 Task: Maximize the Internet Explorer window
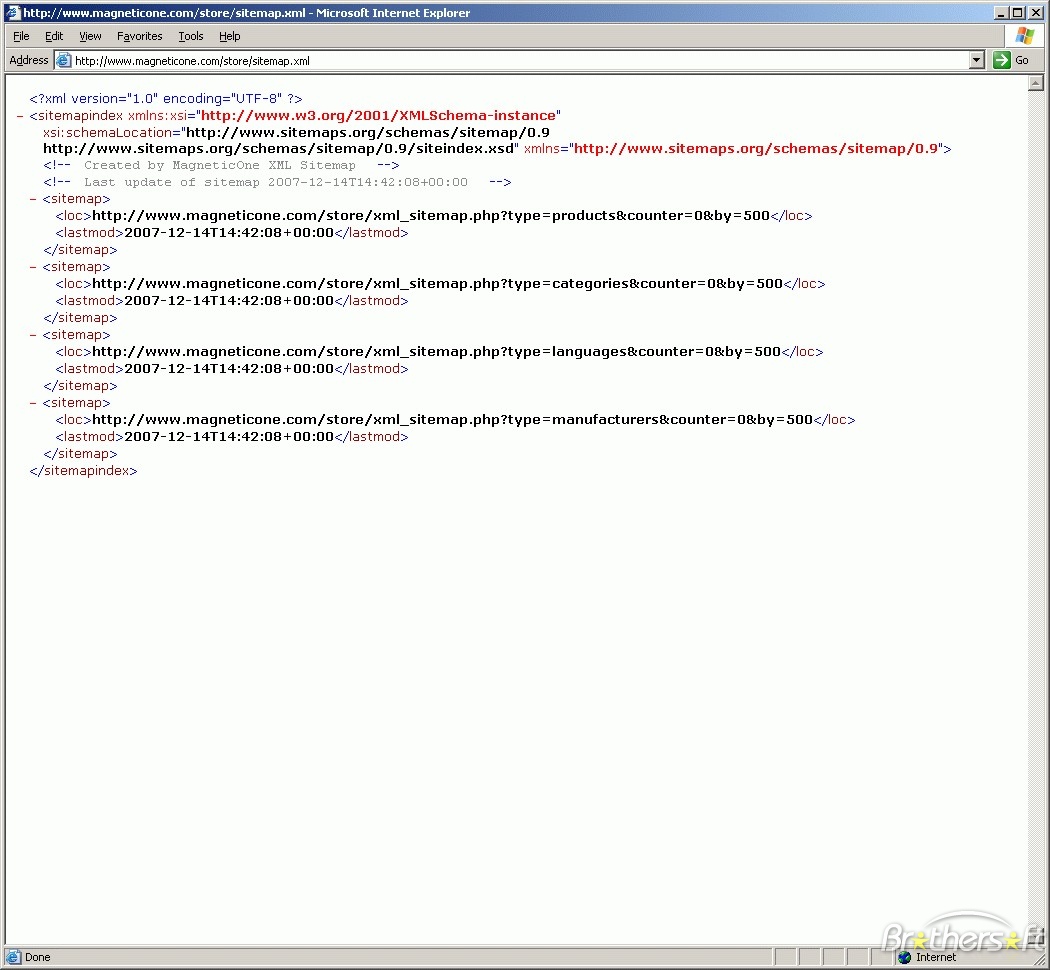pyautogui.click(x=1018, y=13)
